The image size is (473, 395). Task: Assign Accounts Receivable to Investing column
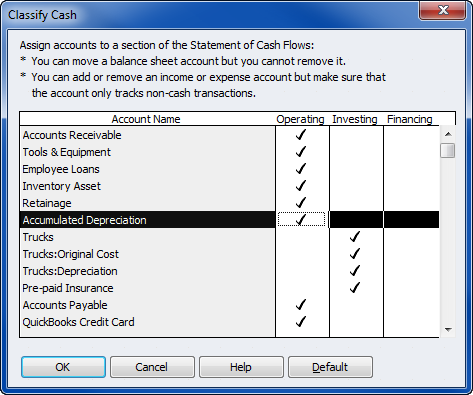pos(356,135)
